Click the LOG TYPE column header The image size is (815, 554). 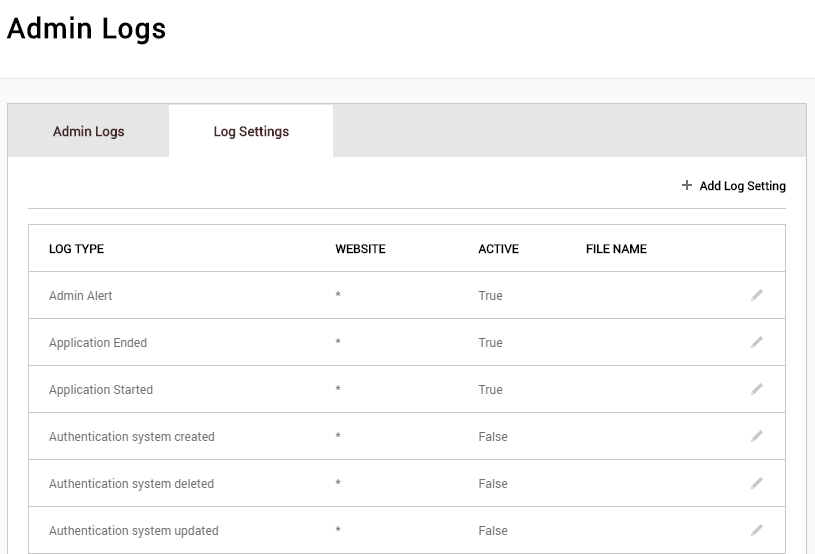point(76,249)
